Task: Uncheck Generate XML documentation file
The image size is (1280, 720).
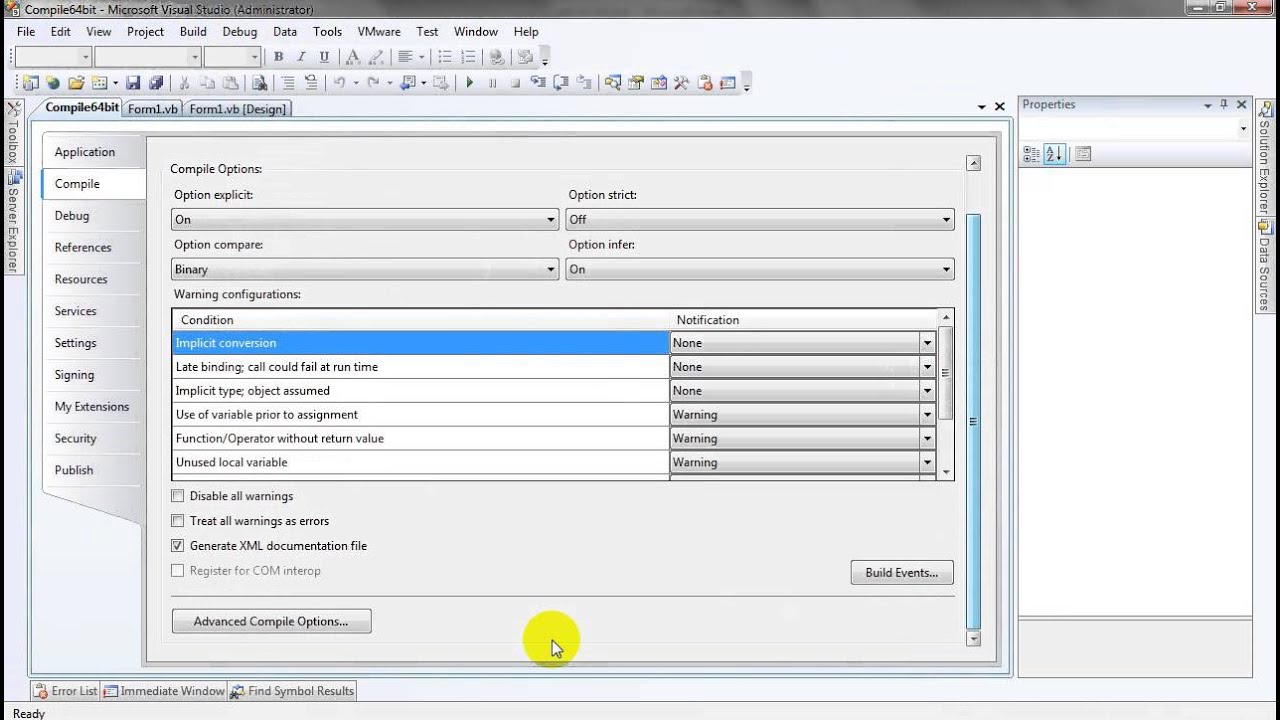Action: [178, 546]
